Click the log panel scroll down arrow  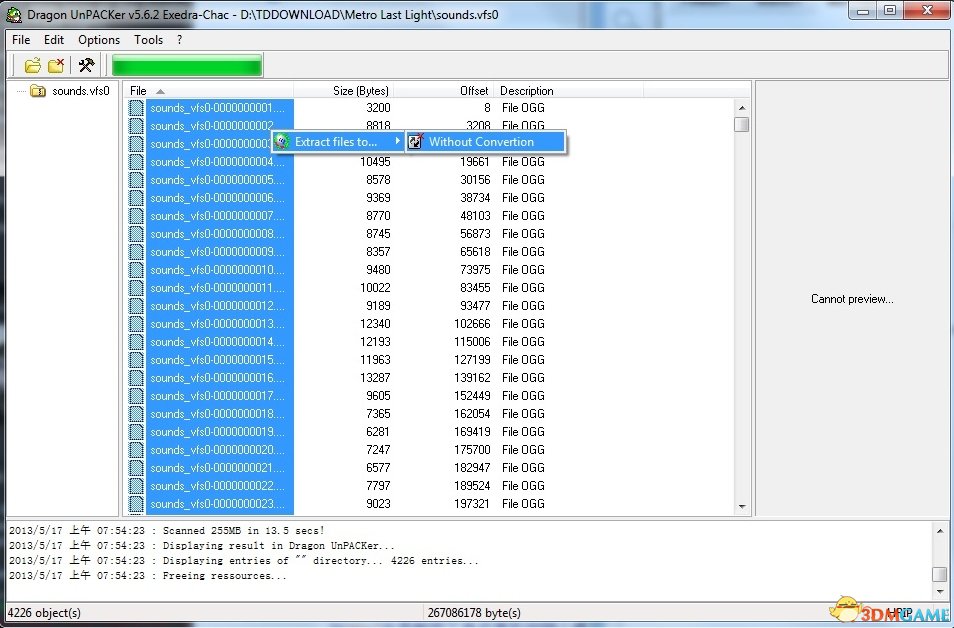[940, 591]
